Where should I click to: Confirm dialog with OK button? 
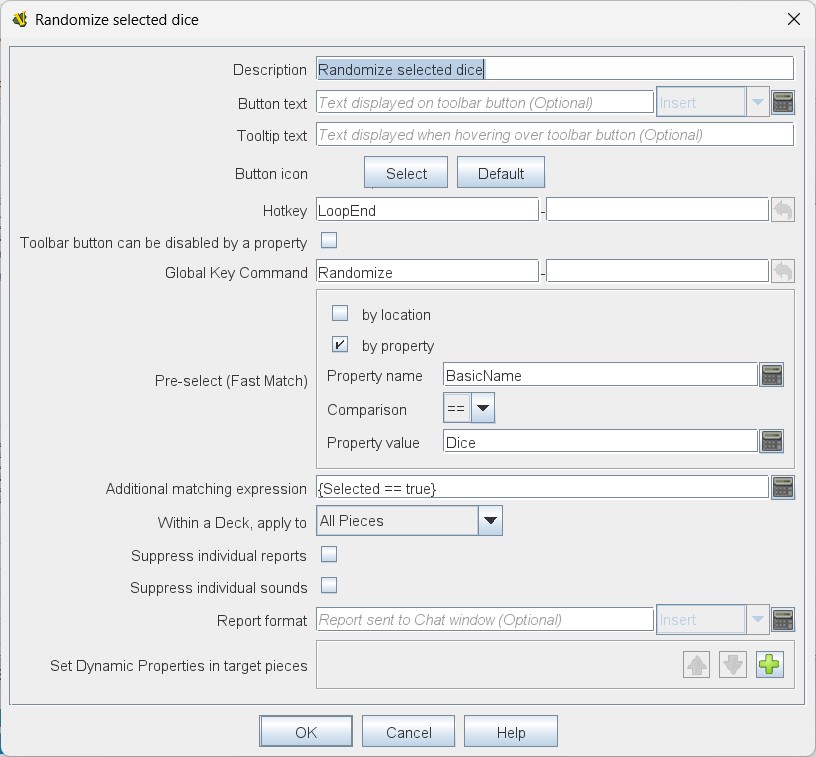[305, 732]
